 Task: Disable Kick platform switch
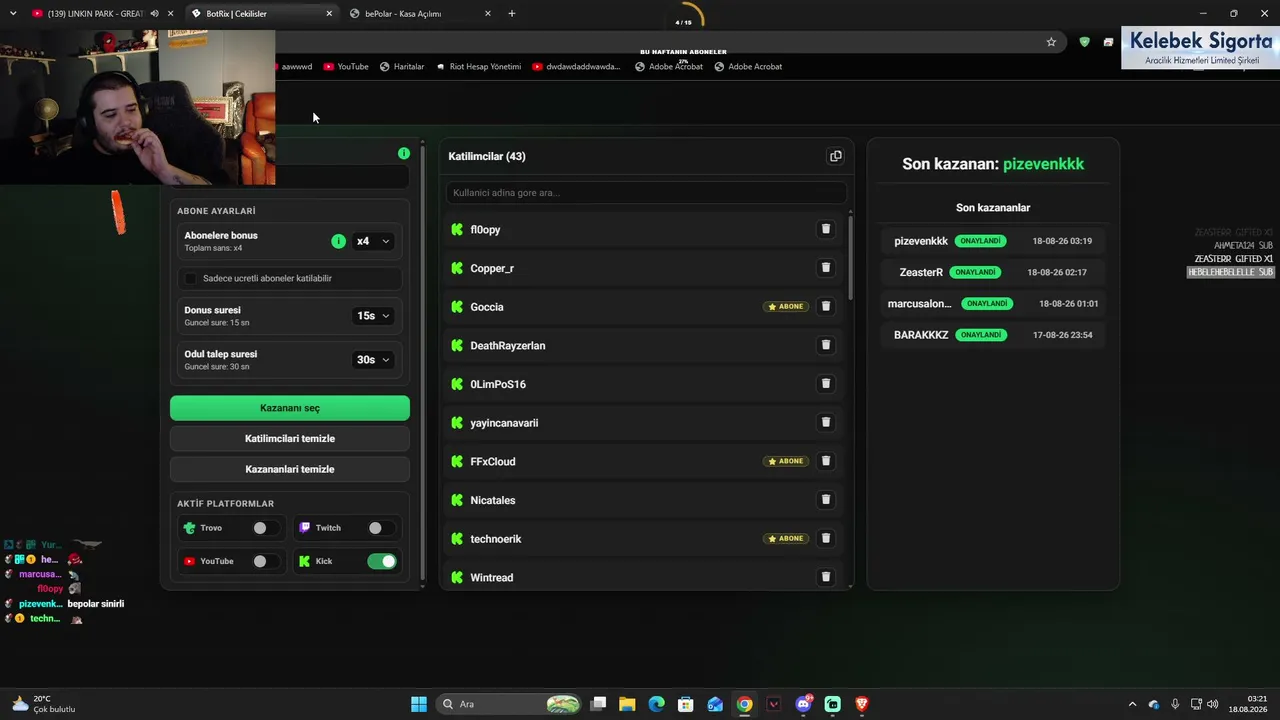click(382, 561)
